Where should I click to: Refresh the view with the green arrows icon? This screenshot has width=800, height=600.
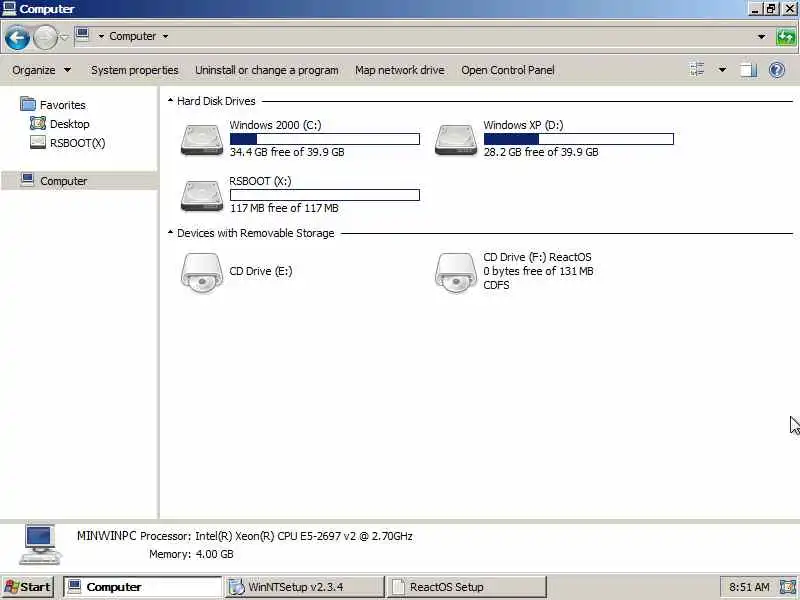786,37
